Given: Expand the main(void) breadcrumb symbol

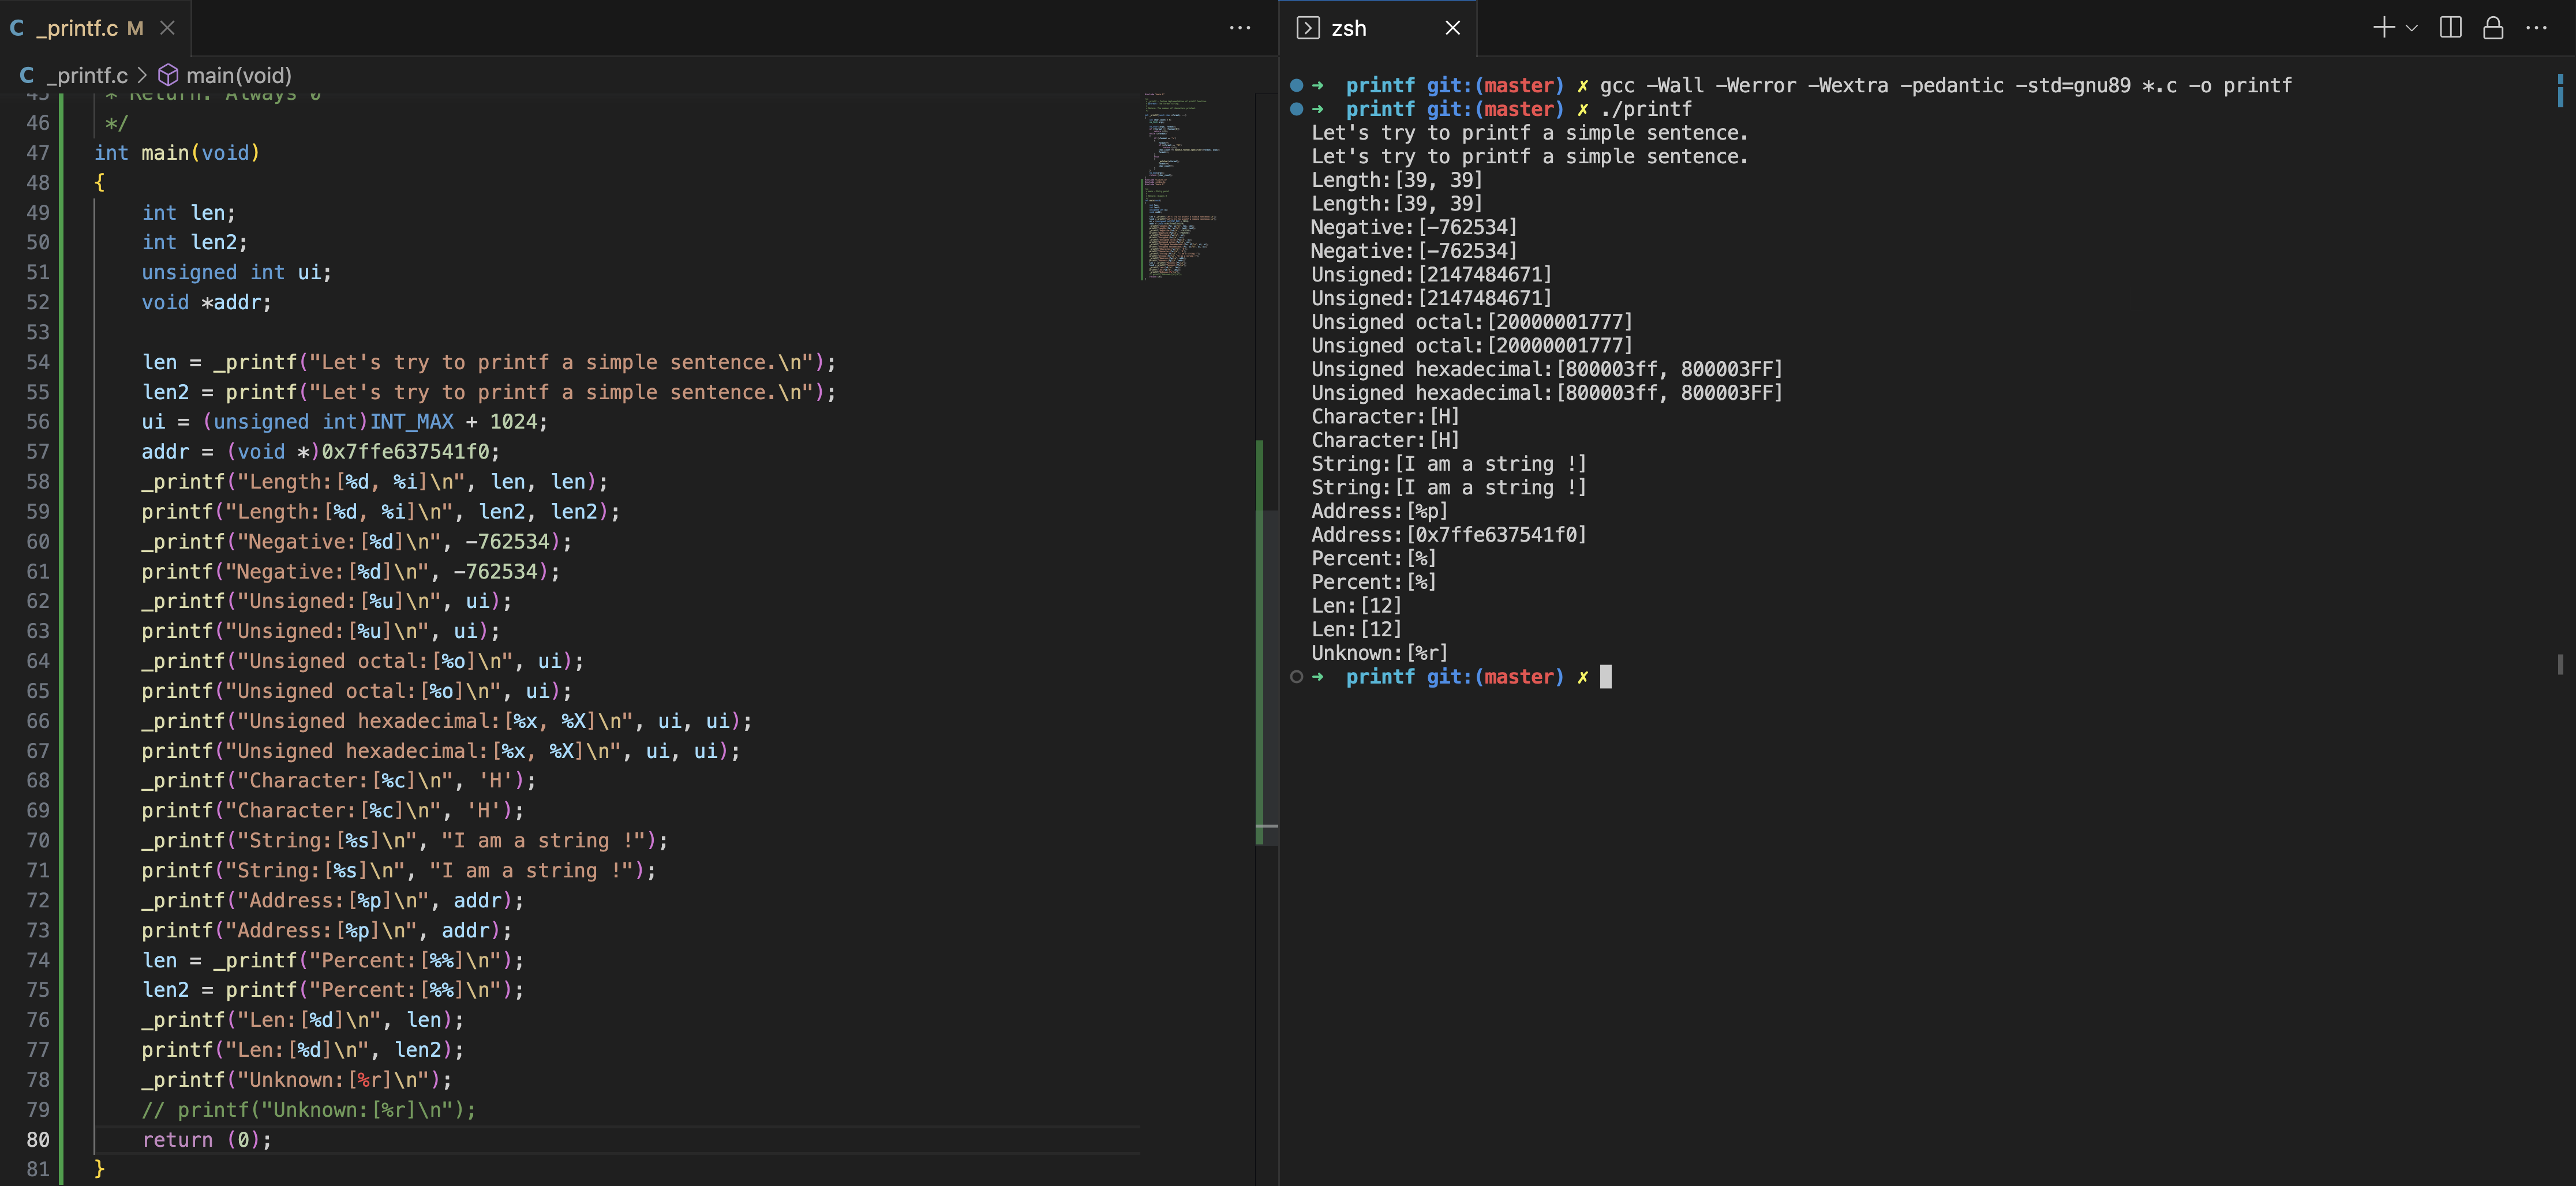Looking at the screenshot, I should [x=238, y=75].
